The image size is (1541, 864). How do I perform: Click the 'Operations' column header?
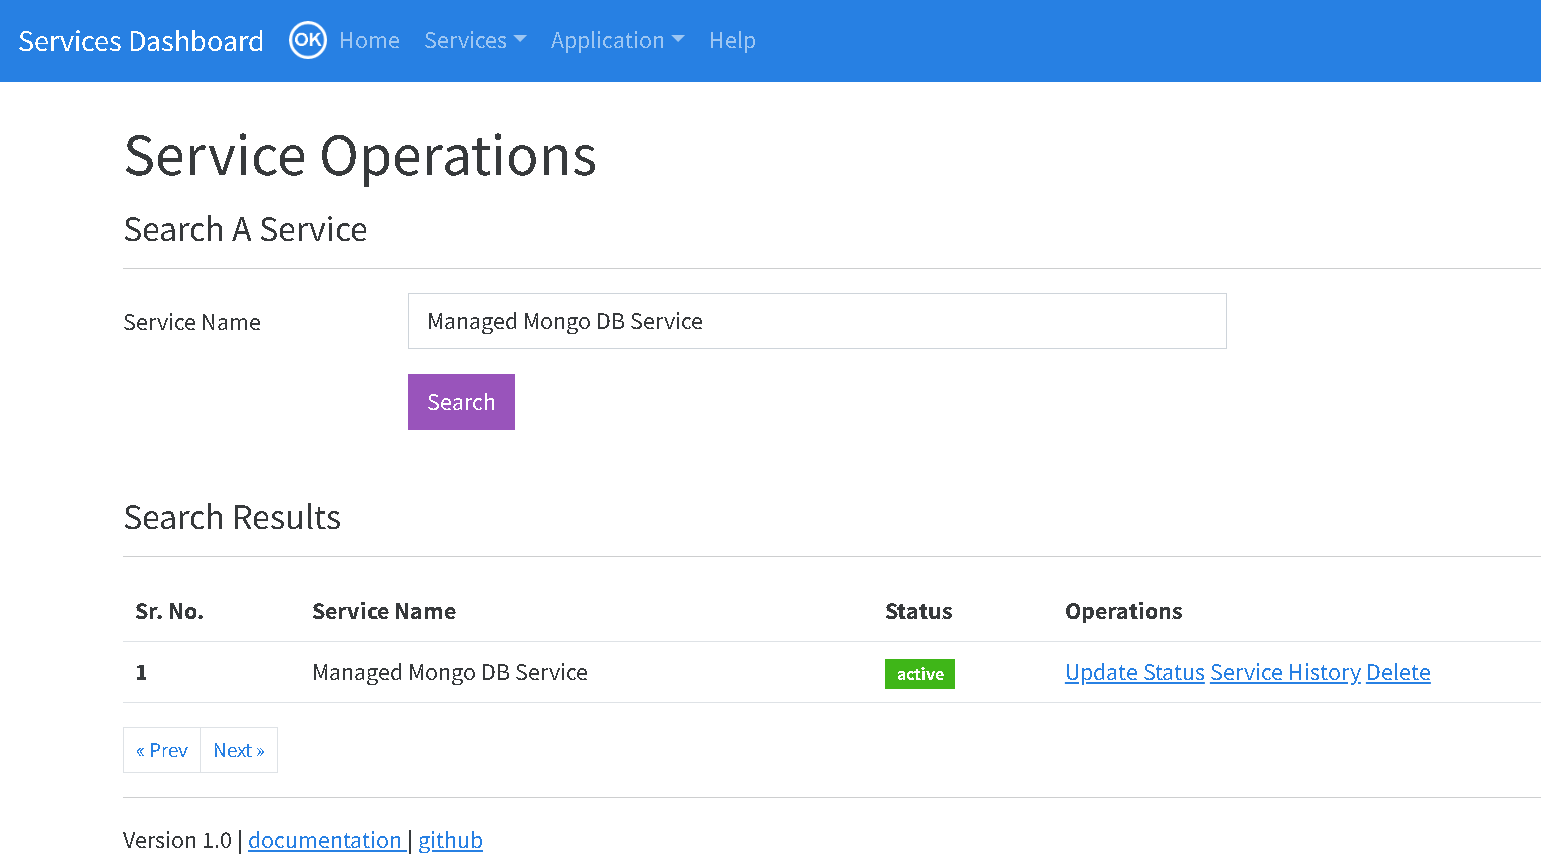[1124, 611]
